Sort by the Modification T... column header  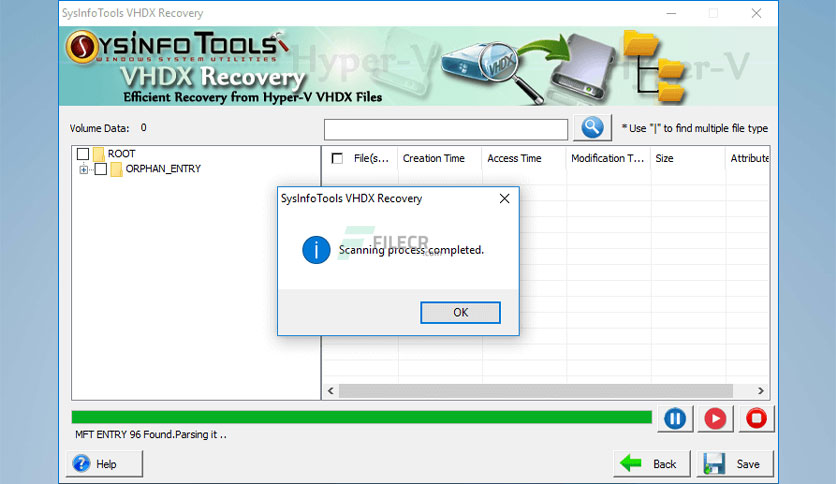coord(608,158)
